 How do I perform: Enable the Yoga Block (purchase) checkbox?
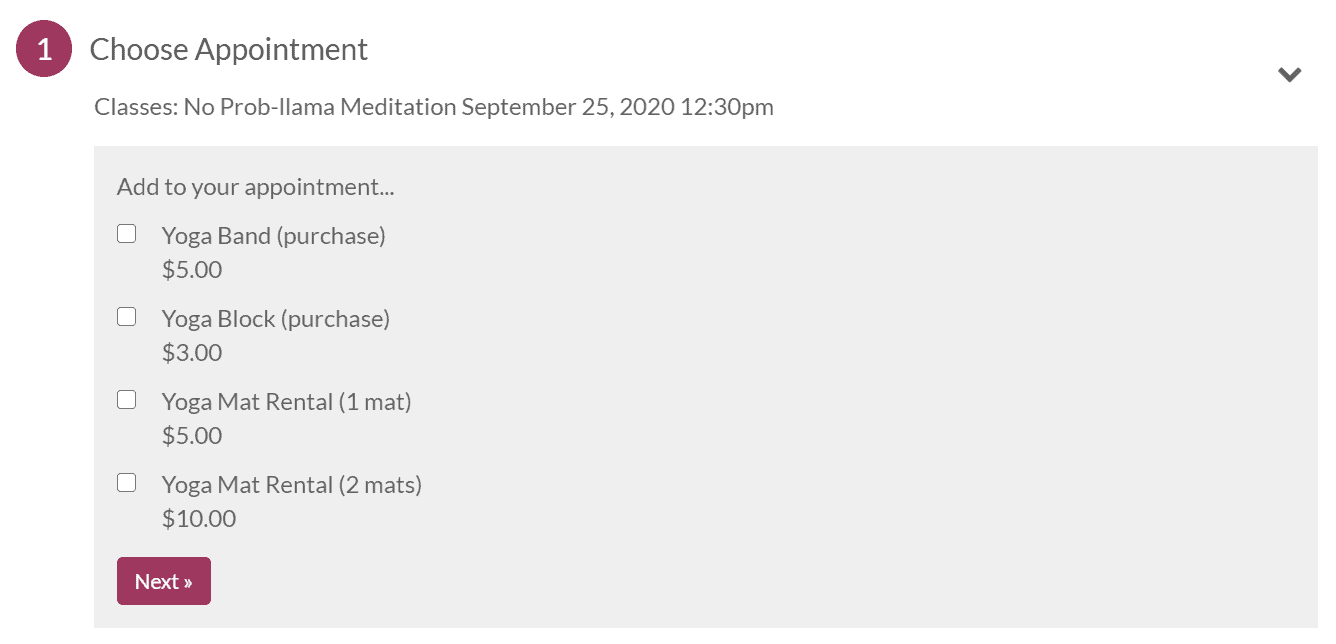click(127, 317)
